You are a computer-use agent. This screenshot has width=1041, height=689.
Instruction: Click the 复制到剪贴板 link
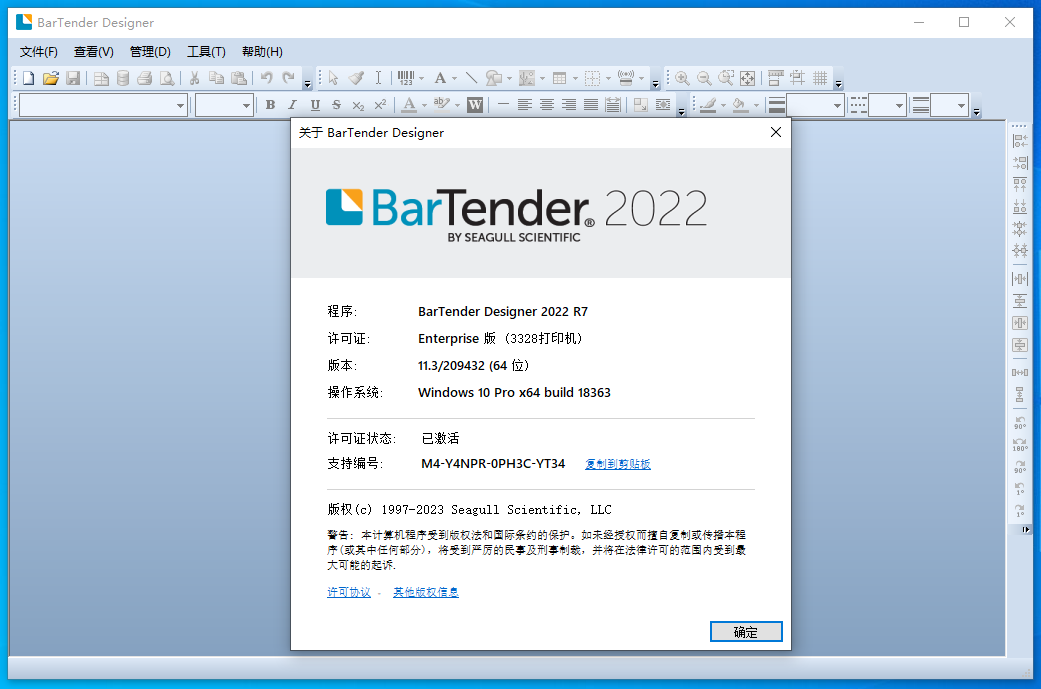[x=617, y=464]
